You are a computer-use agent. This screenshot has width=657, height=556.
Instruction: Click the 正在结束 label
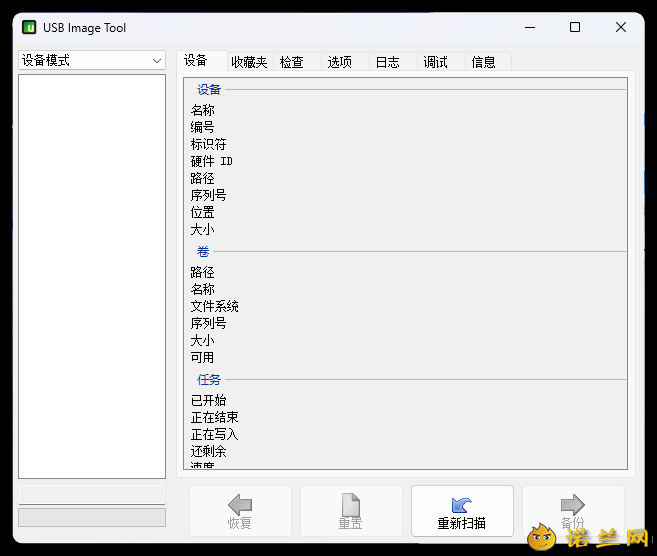215,417
